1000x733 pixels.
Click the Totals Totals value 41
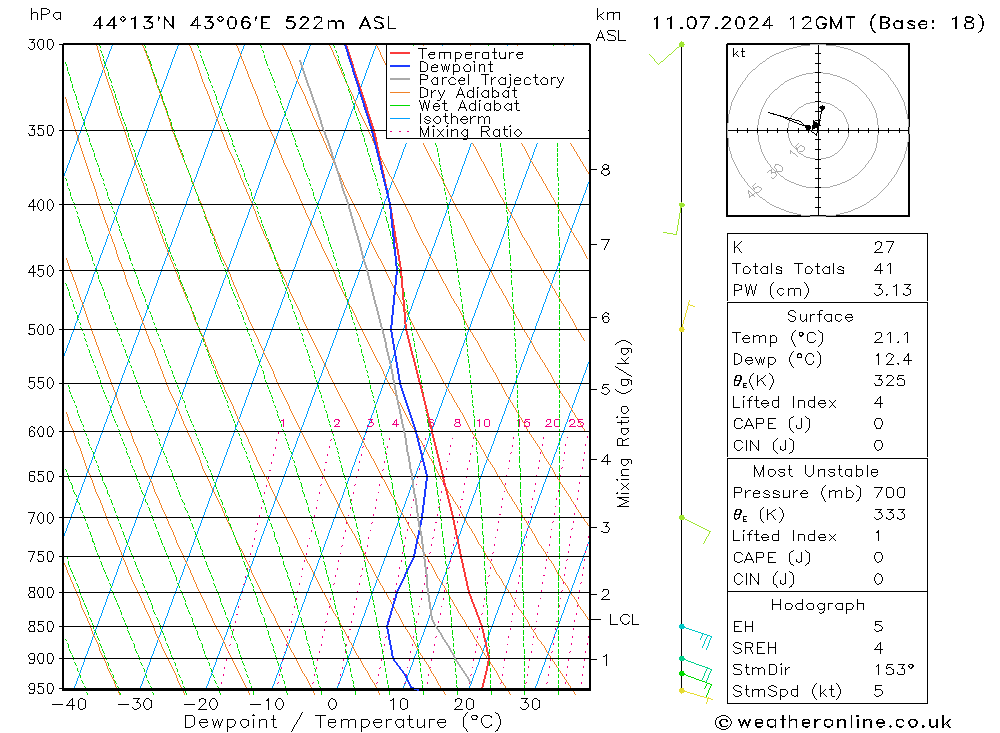(x=883, y=269)
